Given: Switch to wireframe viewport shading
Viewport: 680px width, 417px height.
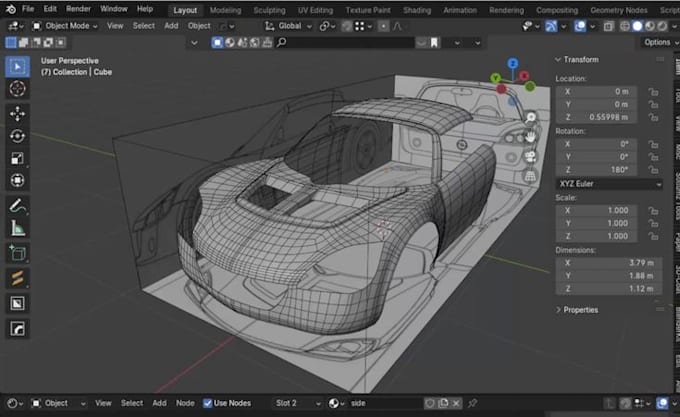Looking at the screenshot, I should click(625, 26).
